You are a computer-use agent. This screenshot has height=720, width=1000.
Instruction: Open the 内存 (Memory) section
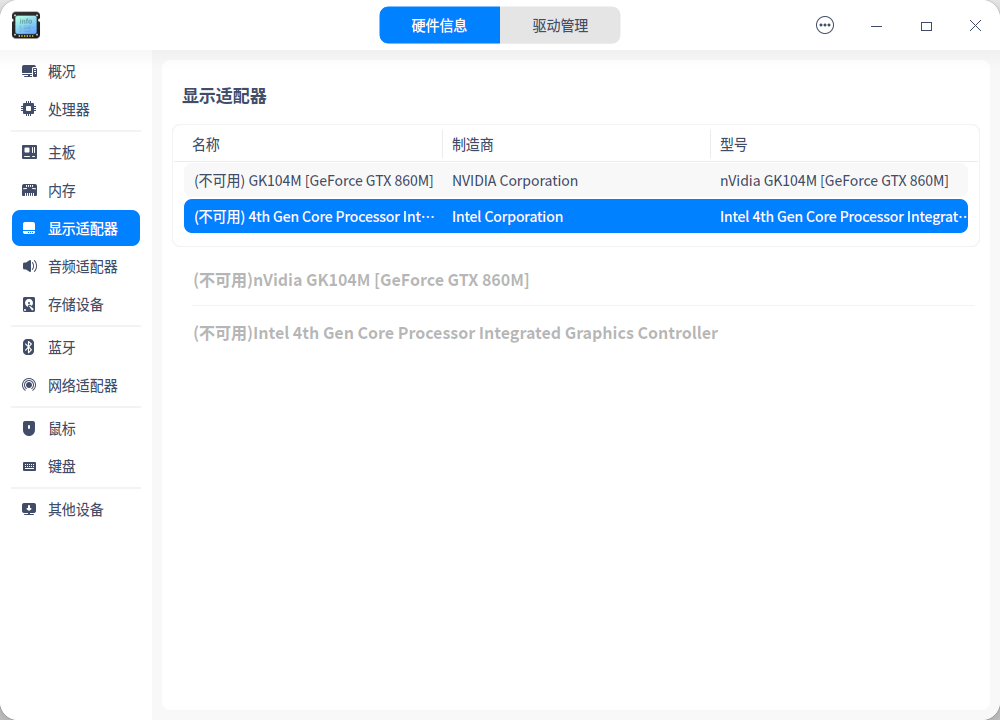[x=60, y=189]
